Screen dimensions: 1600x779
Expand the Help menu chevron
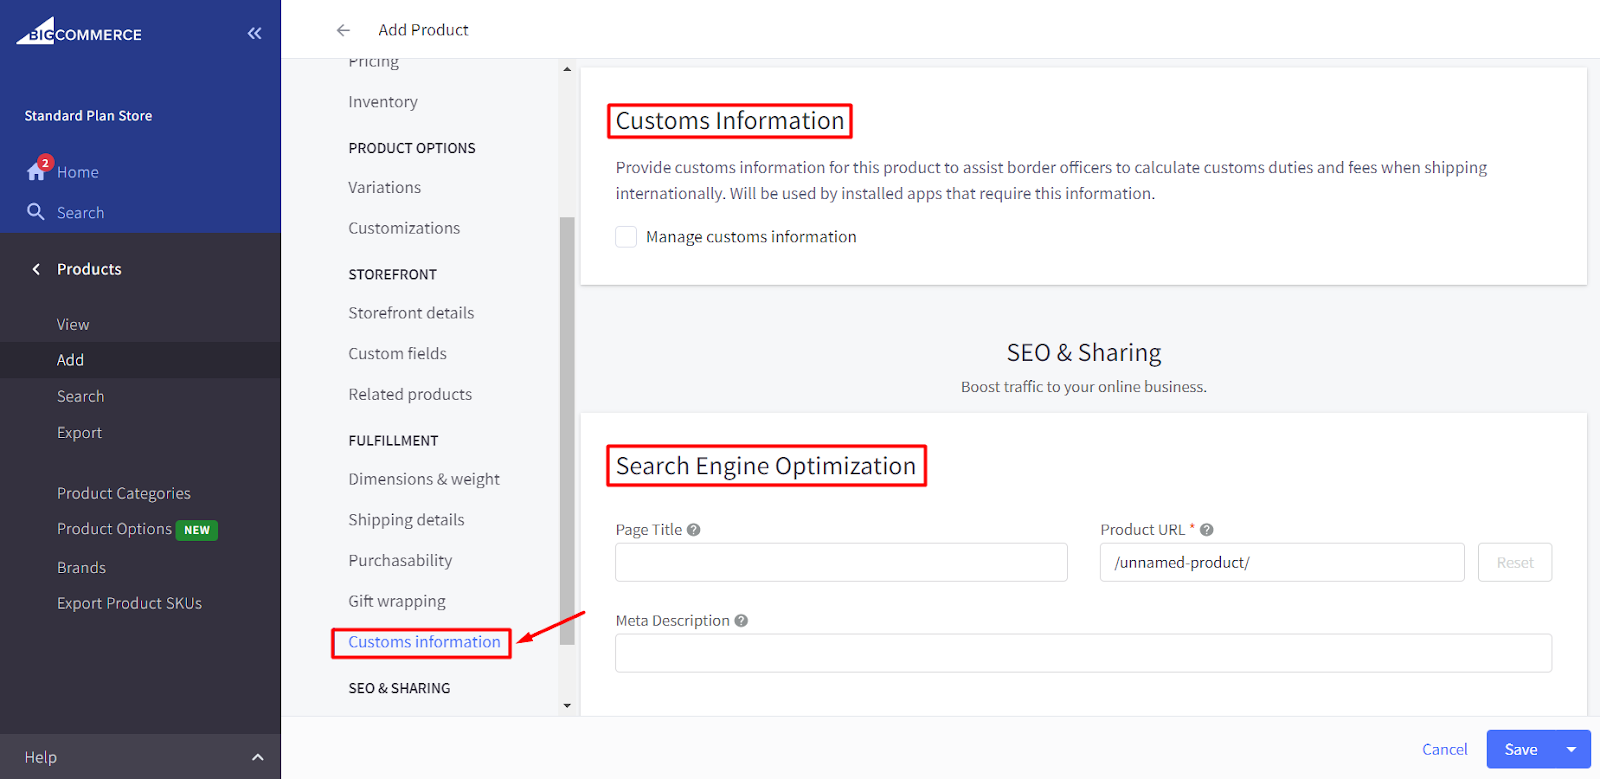(257, 757)
